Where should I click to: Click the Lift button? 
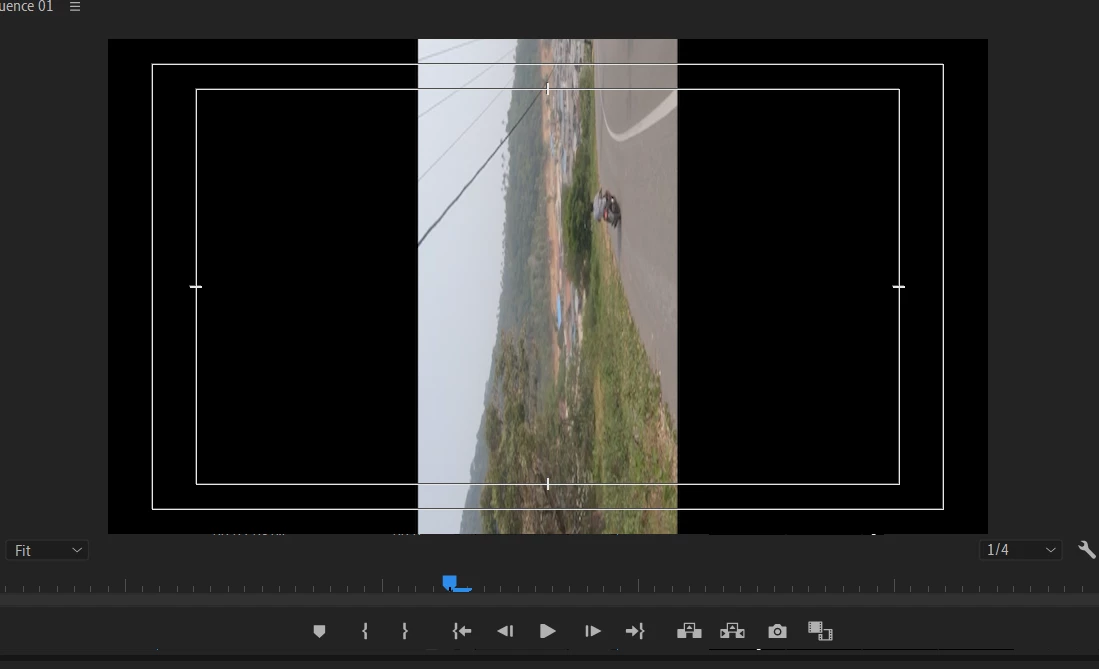(x=689, y=631)
